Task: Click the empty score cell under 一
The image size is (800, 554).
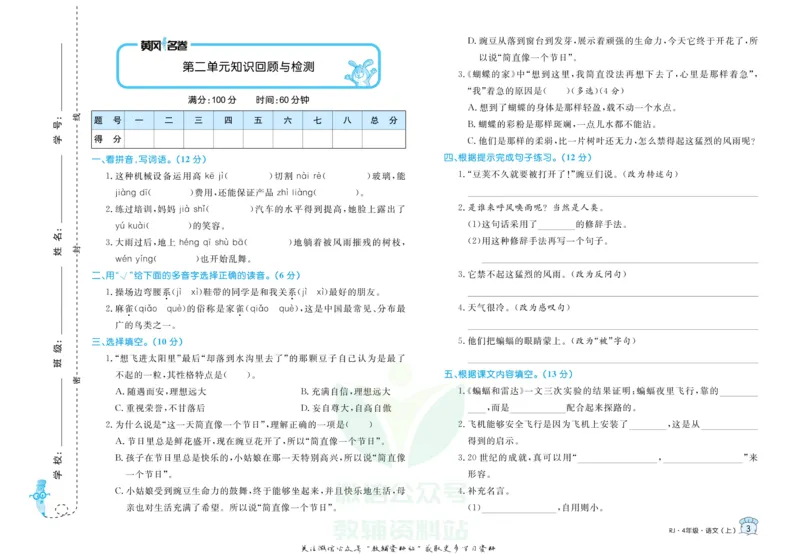Action: tap(139, 139)
